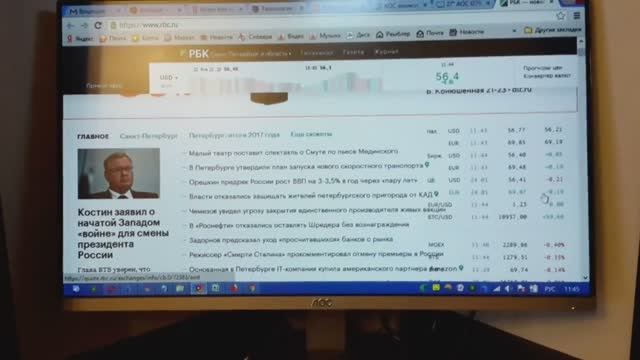Open the Новости bookmark after Почта
The image size is (640, 360).
coord(467,32)
